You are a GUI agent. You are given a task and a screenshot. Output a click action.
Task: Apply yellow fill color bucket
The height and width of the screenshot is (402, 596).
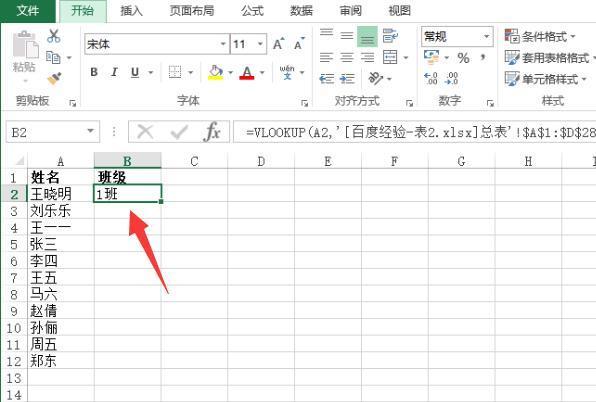[x=216, y=72]
